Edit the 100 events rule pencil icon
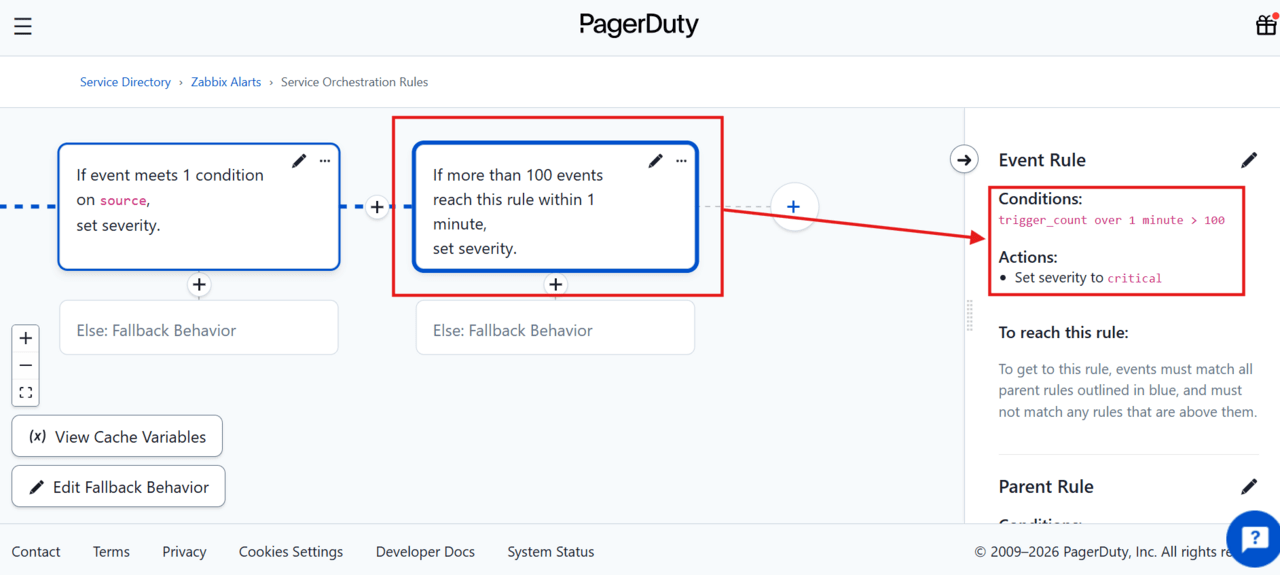This screenshot has width=1280, height=575. (656, 161)
